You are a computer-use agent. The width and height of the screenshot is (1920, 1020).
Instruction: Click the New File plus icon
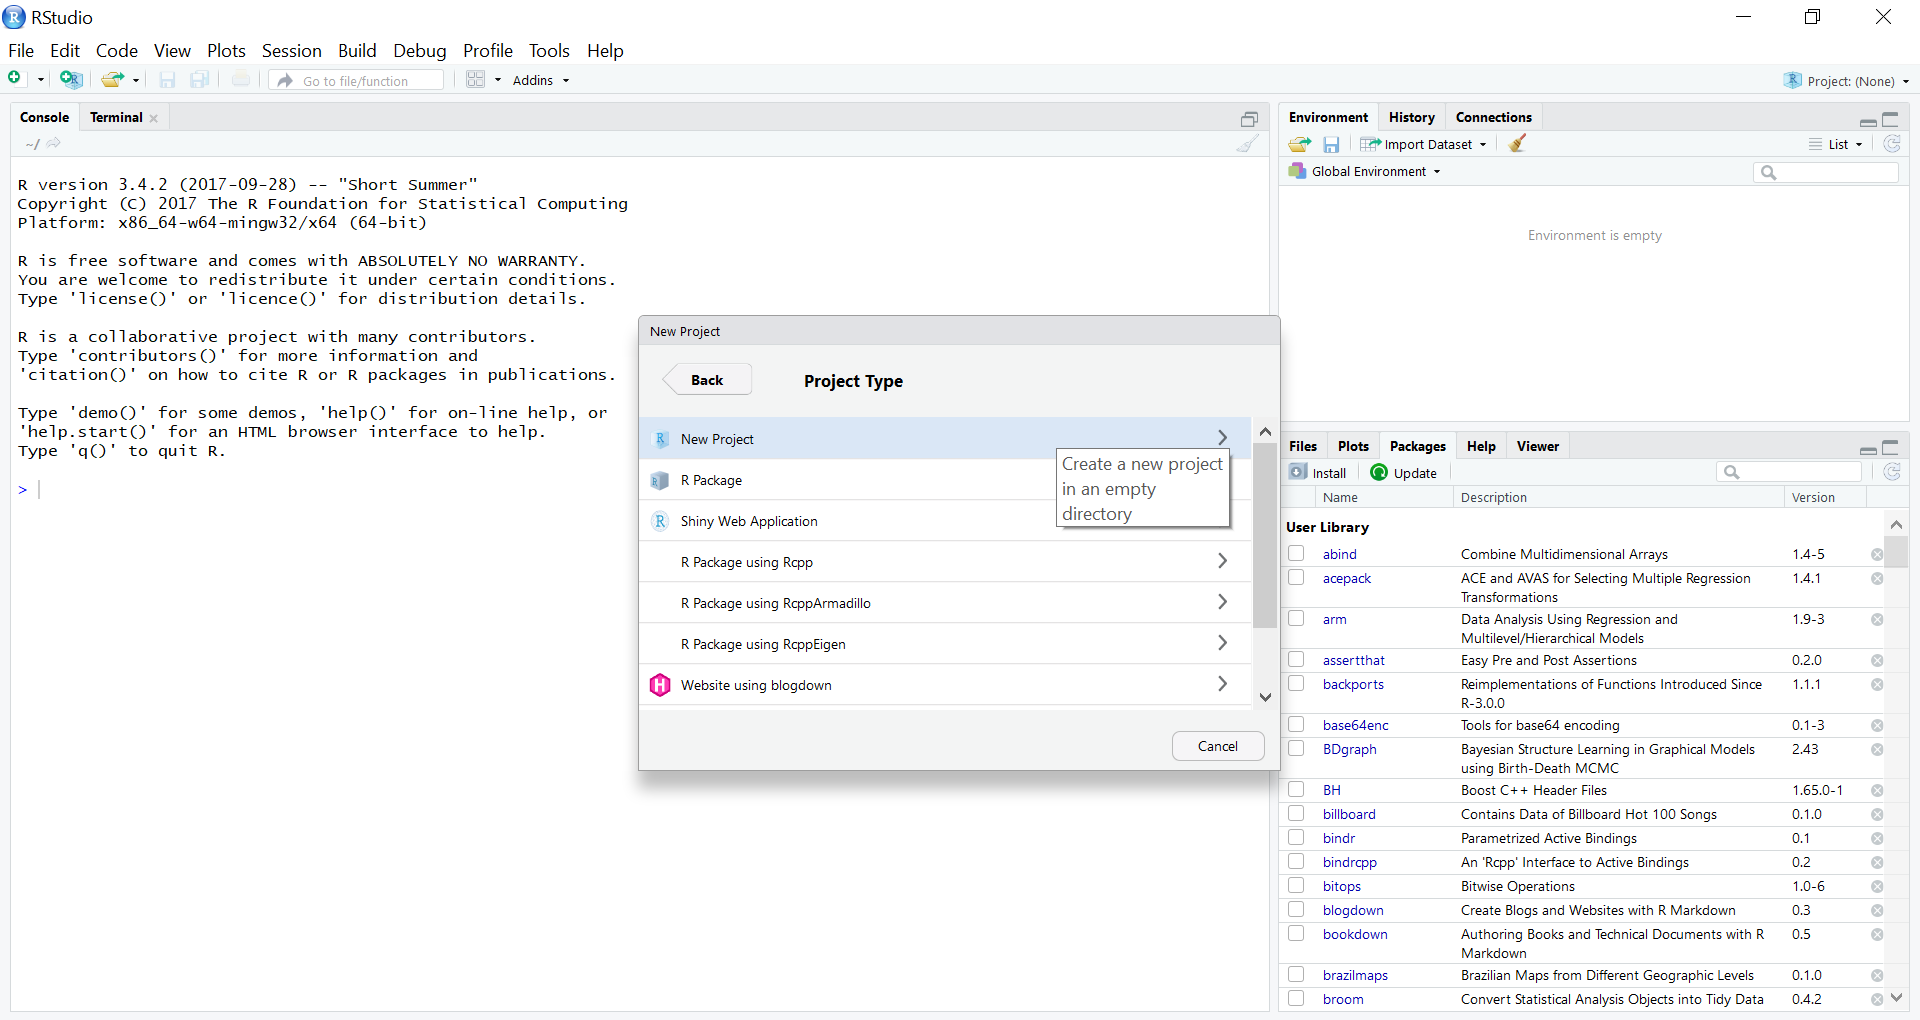pyautogui.click(x=16, y=79)
